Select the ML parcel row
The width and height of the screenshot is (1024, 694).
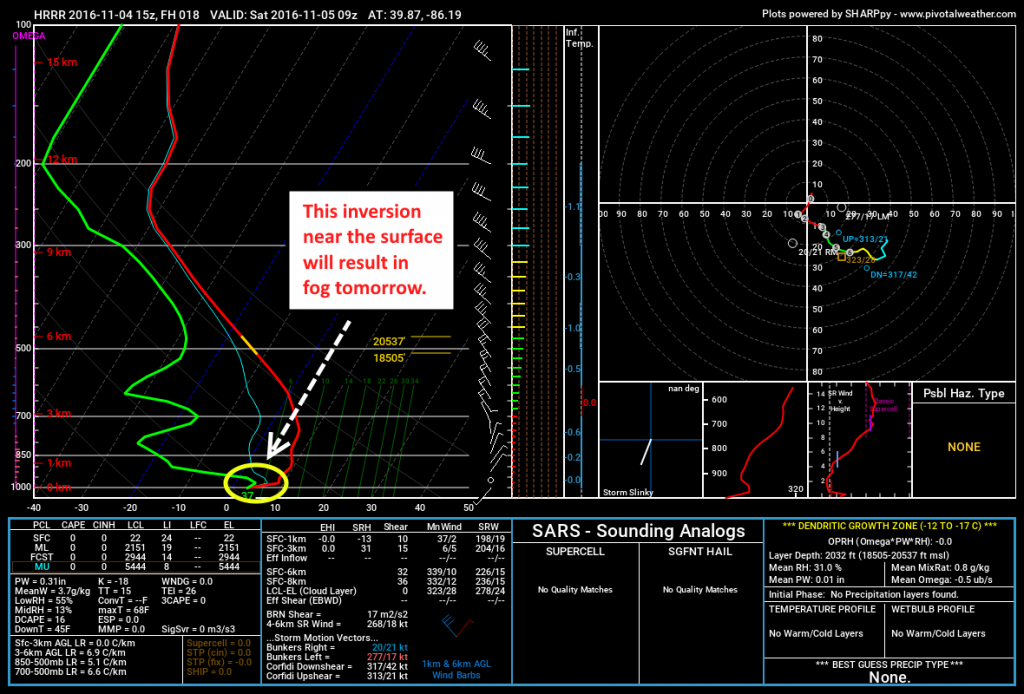coord(136,548)
